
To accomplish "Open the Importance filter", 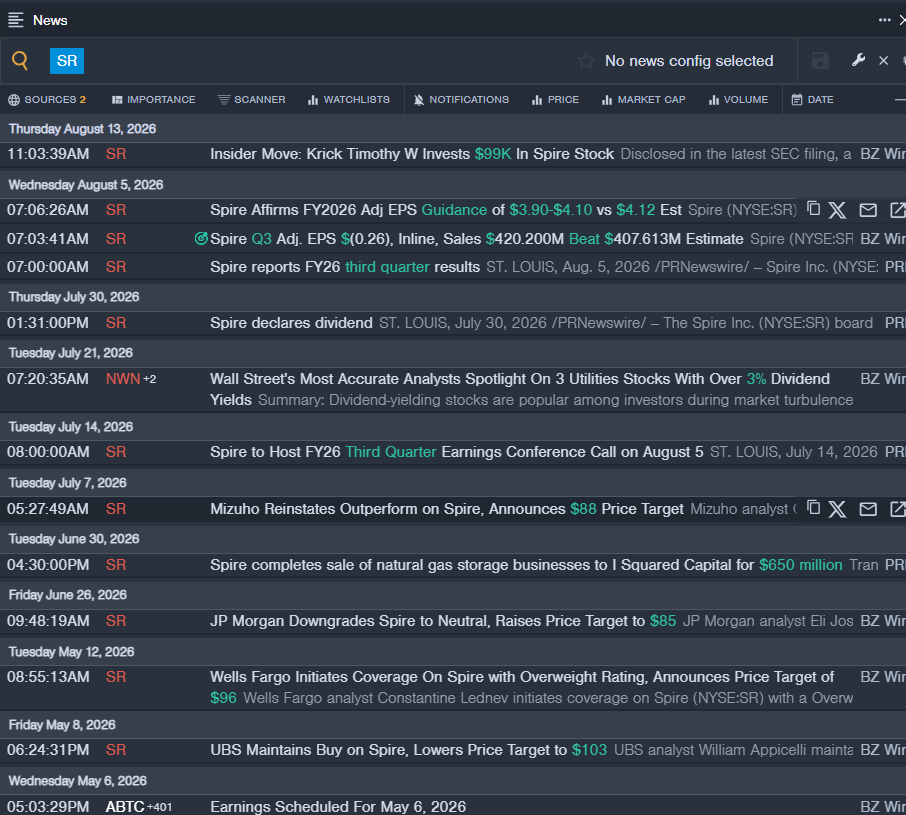I will [x=154, y=99].
